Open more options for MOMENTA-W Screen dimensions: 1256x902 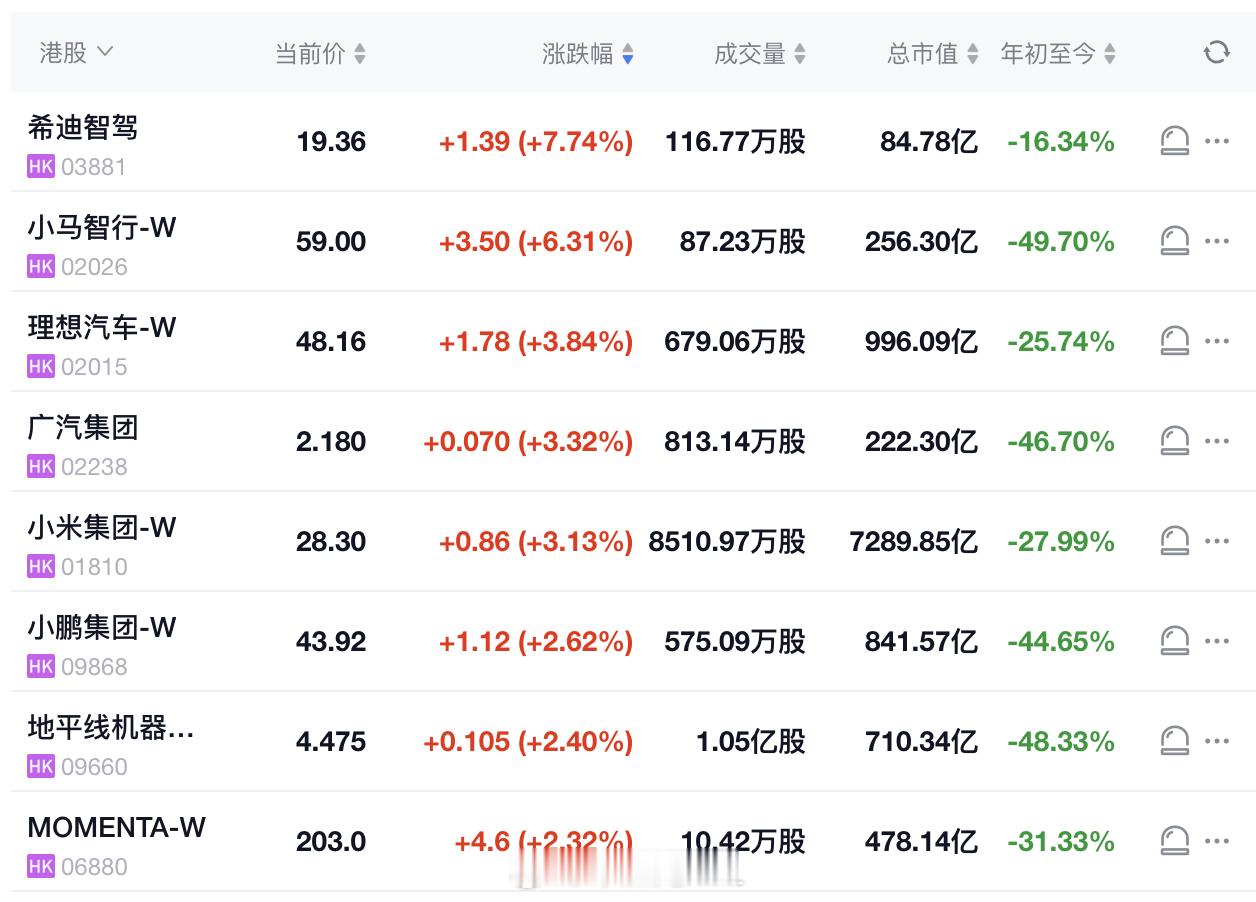[1217, 841]
